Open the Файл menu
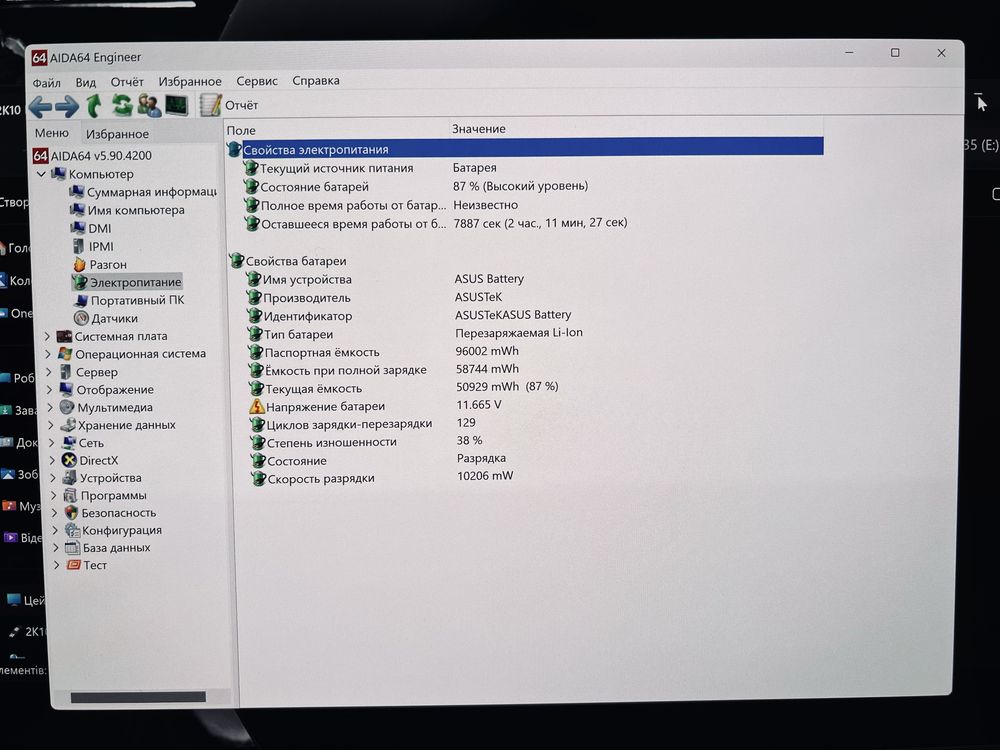Screen dimensions: 1000x750 [47, 83]
